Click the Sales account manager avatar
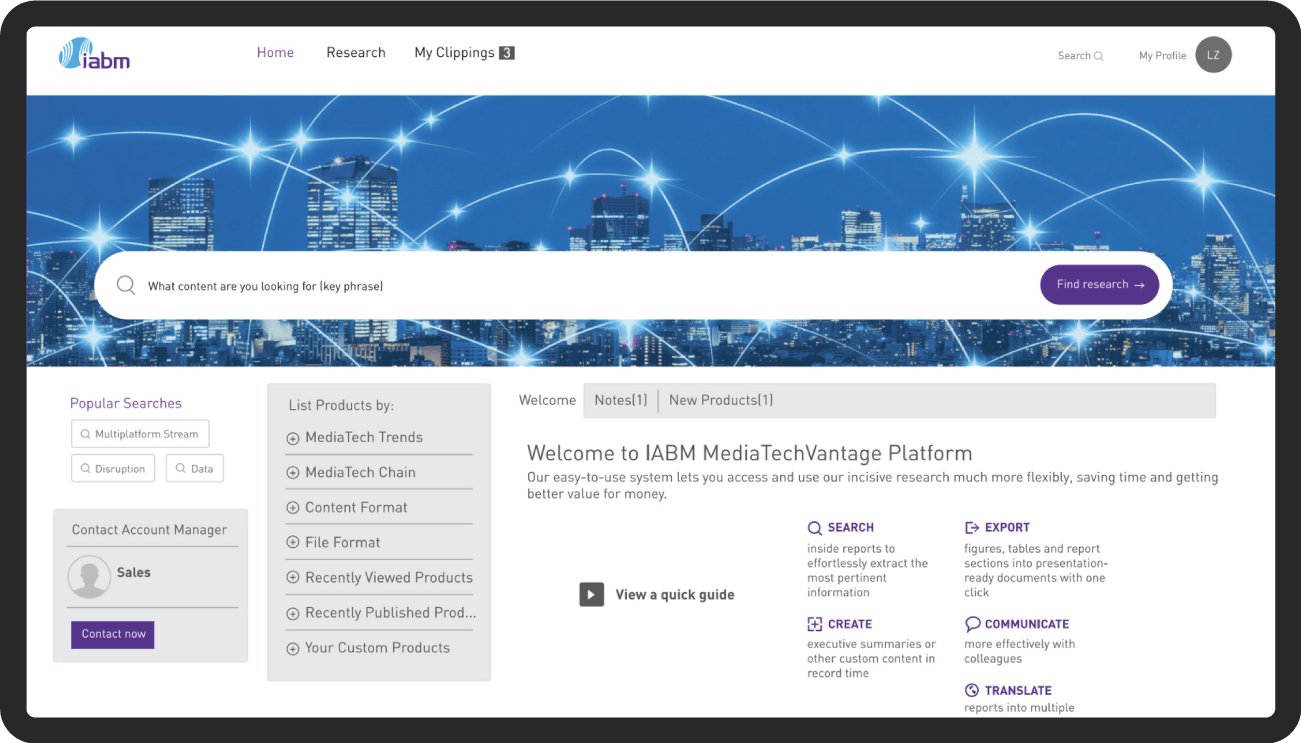The height and width of the screenshot is (743, 1301). point(89,577)
